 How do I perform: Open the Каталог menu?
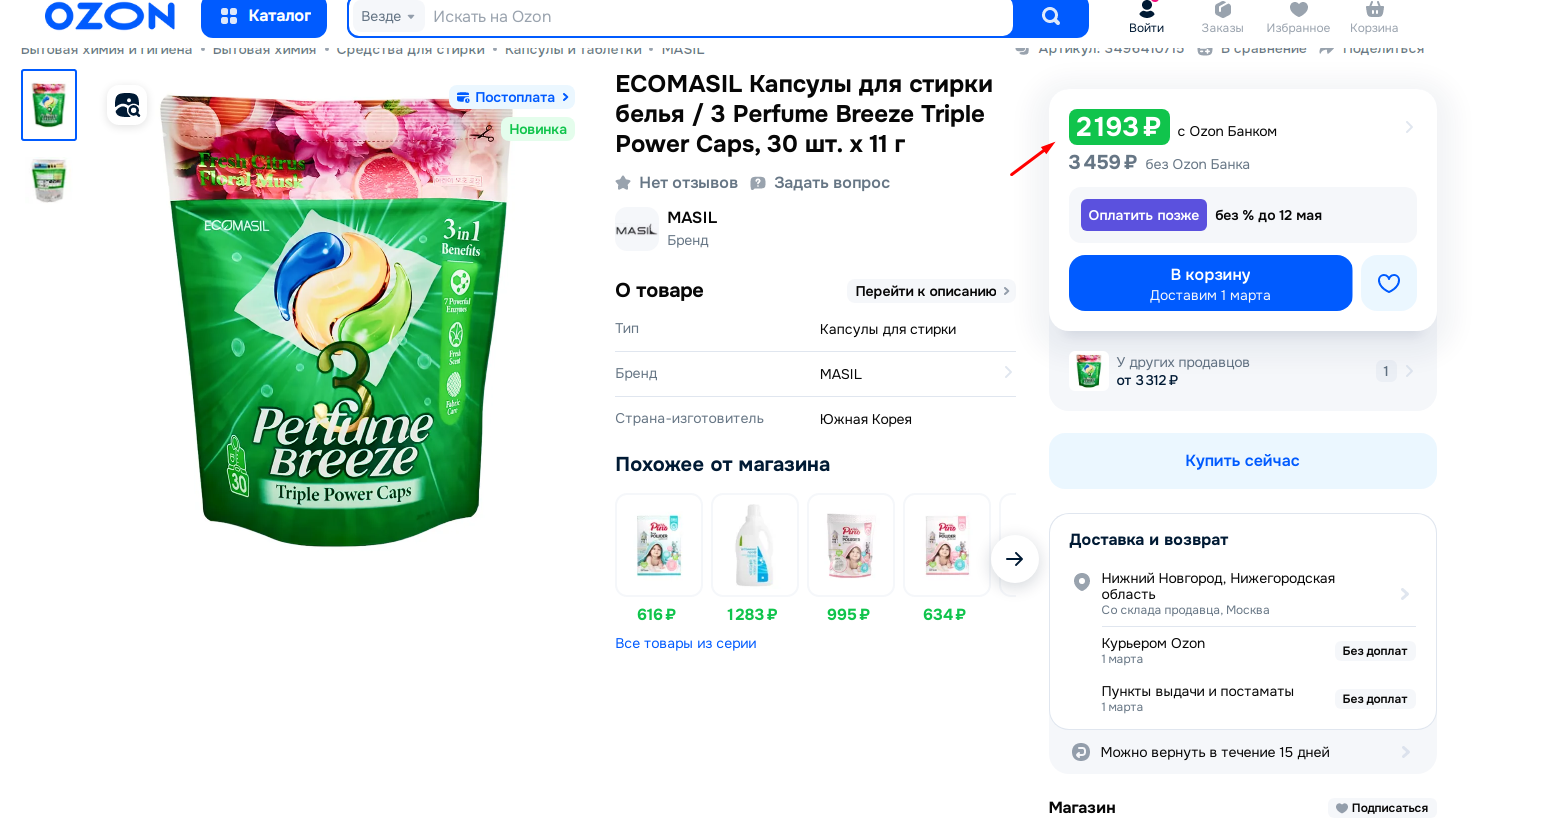coord(263,16)
